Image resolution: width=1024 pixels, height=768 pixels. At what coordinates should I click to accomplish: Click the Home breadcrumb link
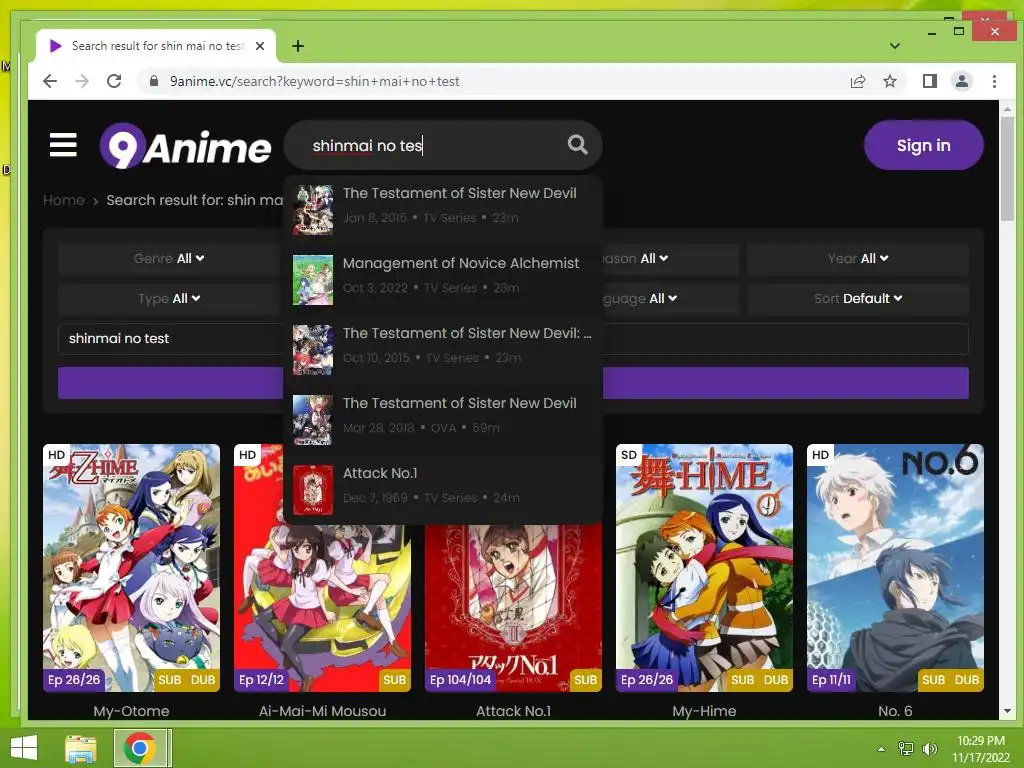(63, 200)
